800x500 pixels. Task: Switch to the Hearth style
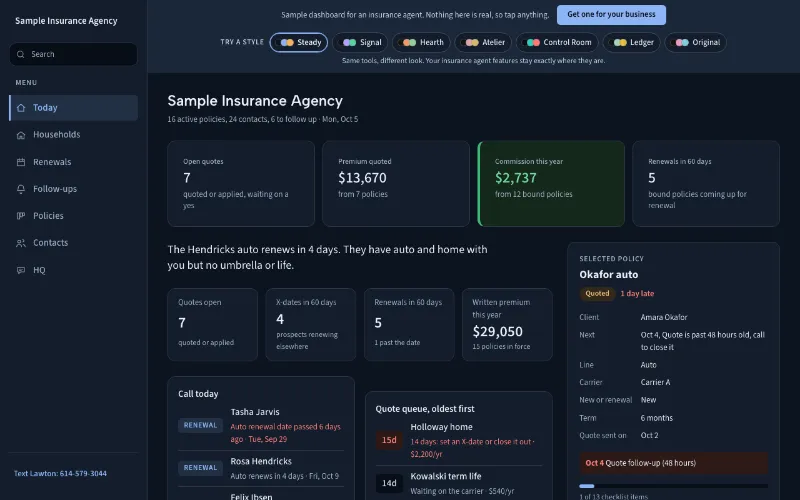point(421,42)
